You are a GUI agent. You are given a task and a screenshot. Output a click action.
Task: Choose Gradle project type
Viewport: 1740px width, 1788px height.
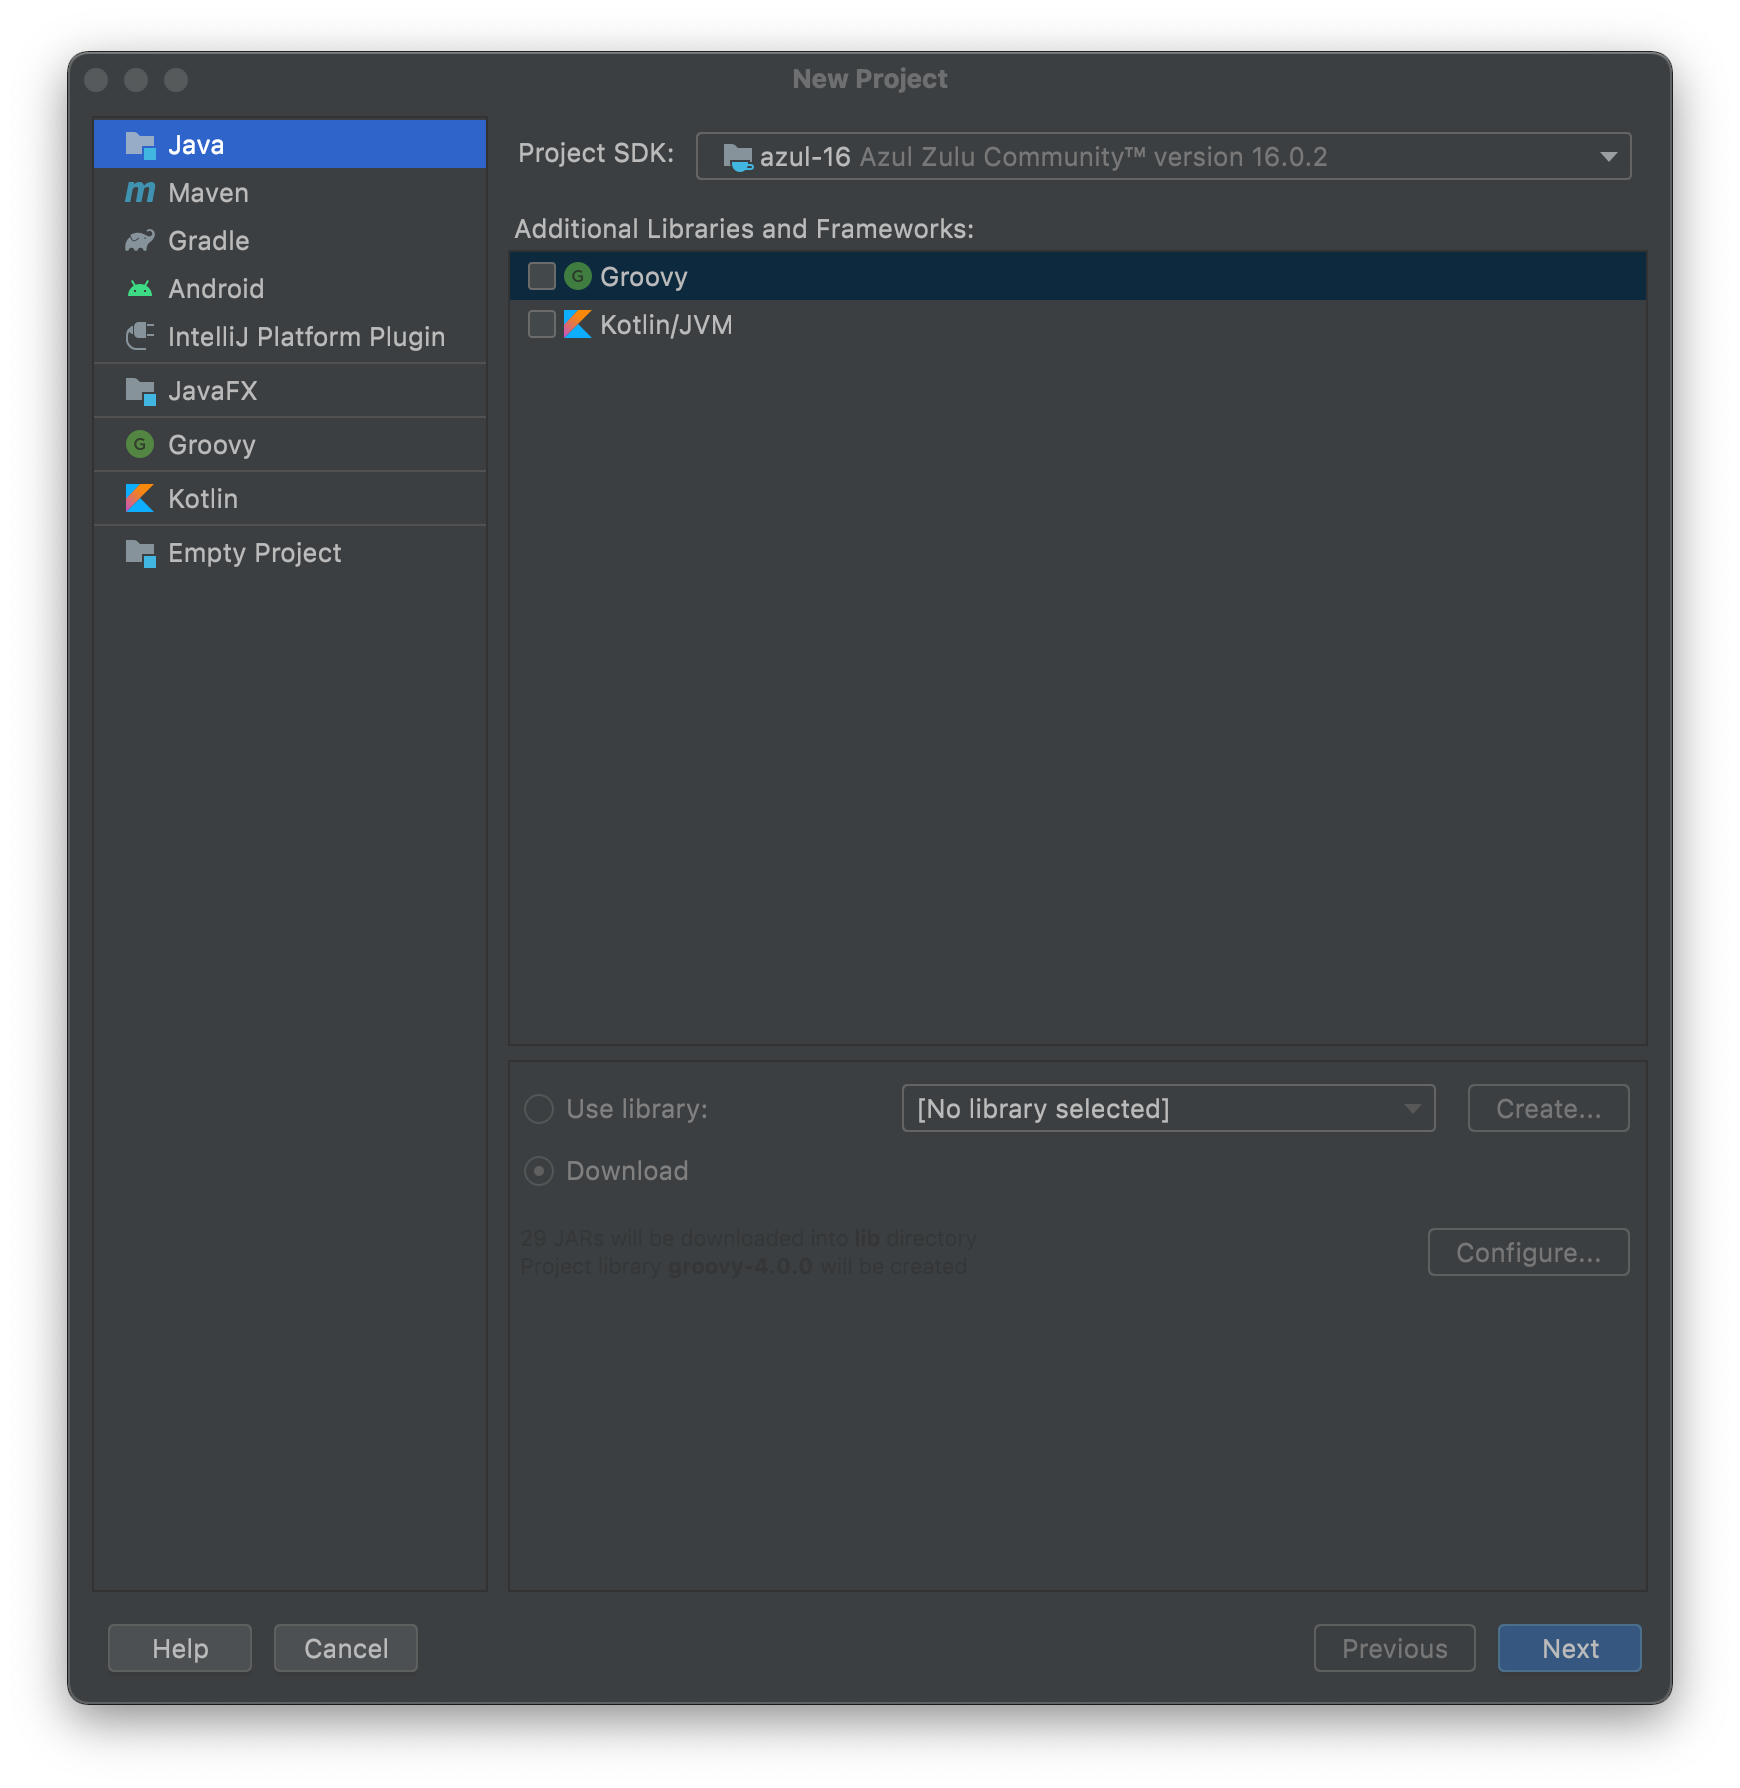(290, 240)
